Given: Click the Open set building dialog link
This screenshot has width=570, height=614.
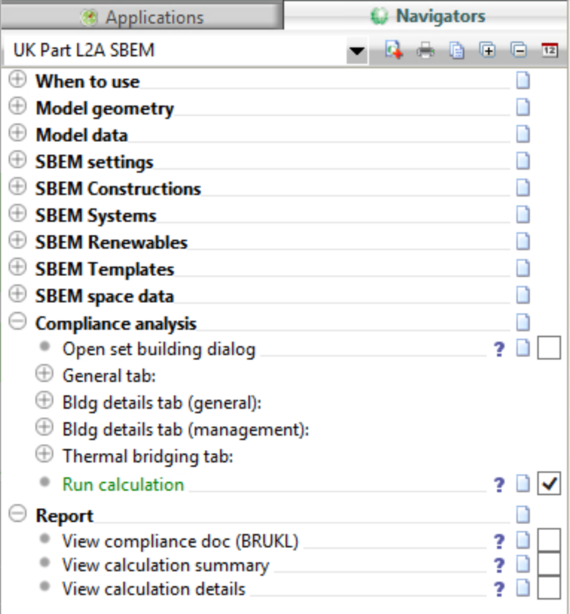Looking at the screenshot, I should [159, 349].
